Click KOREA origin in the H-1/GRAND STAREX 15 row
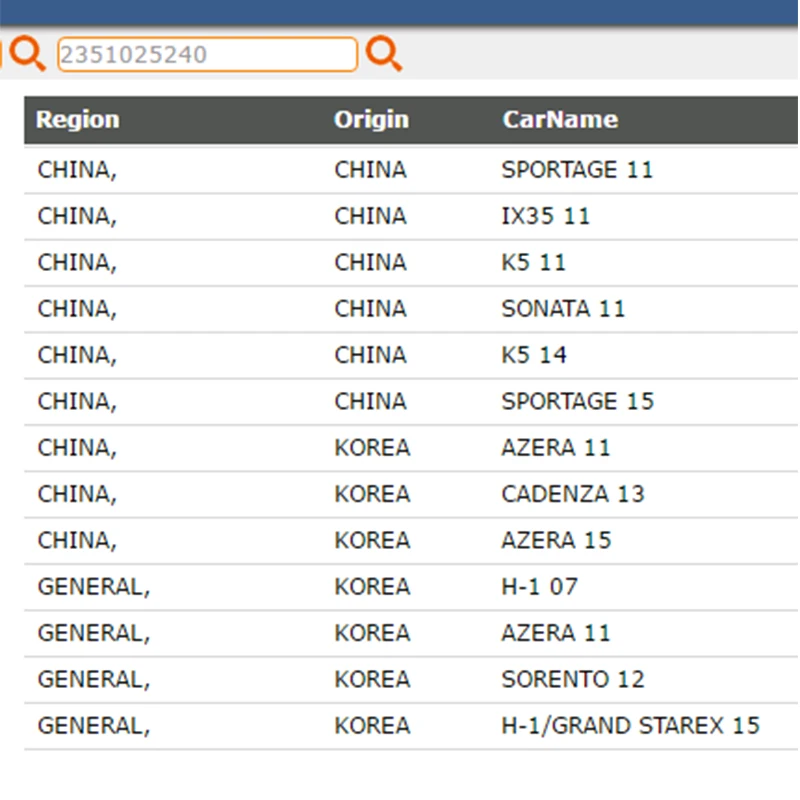The width and height of the screenshot is (800, 800). (x=372, y=726)
